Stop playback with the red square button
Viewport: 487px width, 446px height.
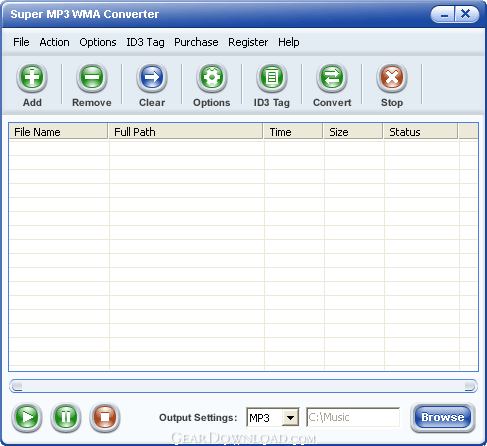(105, 417)
